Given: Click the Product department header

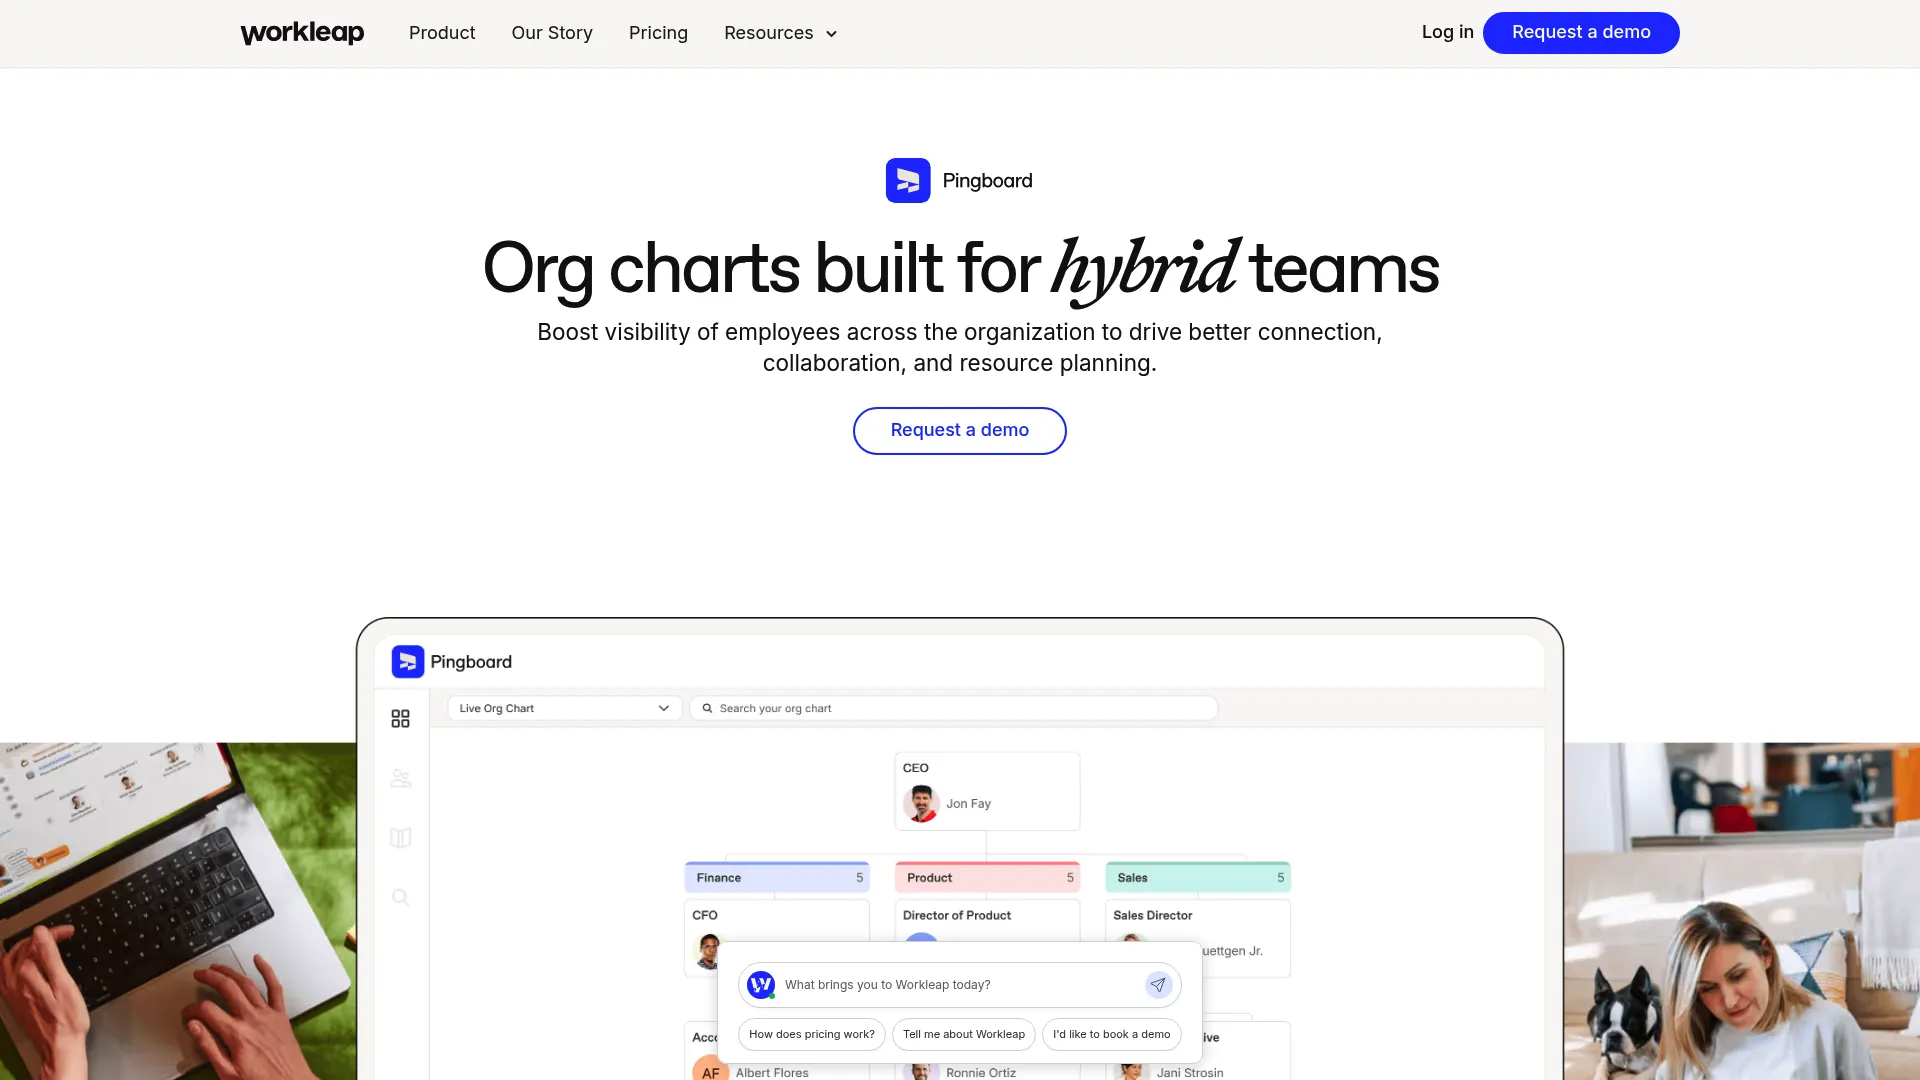Looking at the screenshot, I should click(987, 877).
